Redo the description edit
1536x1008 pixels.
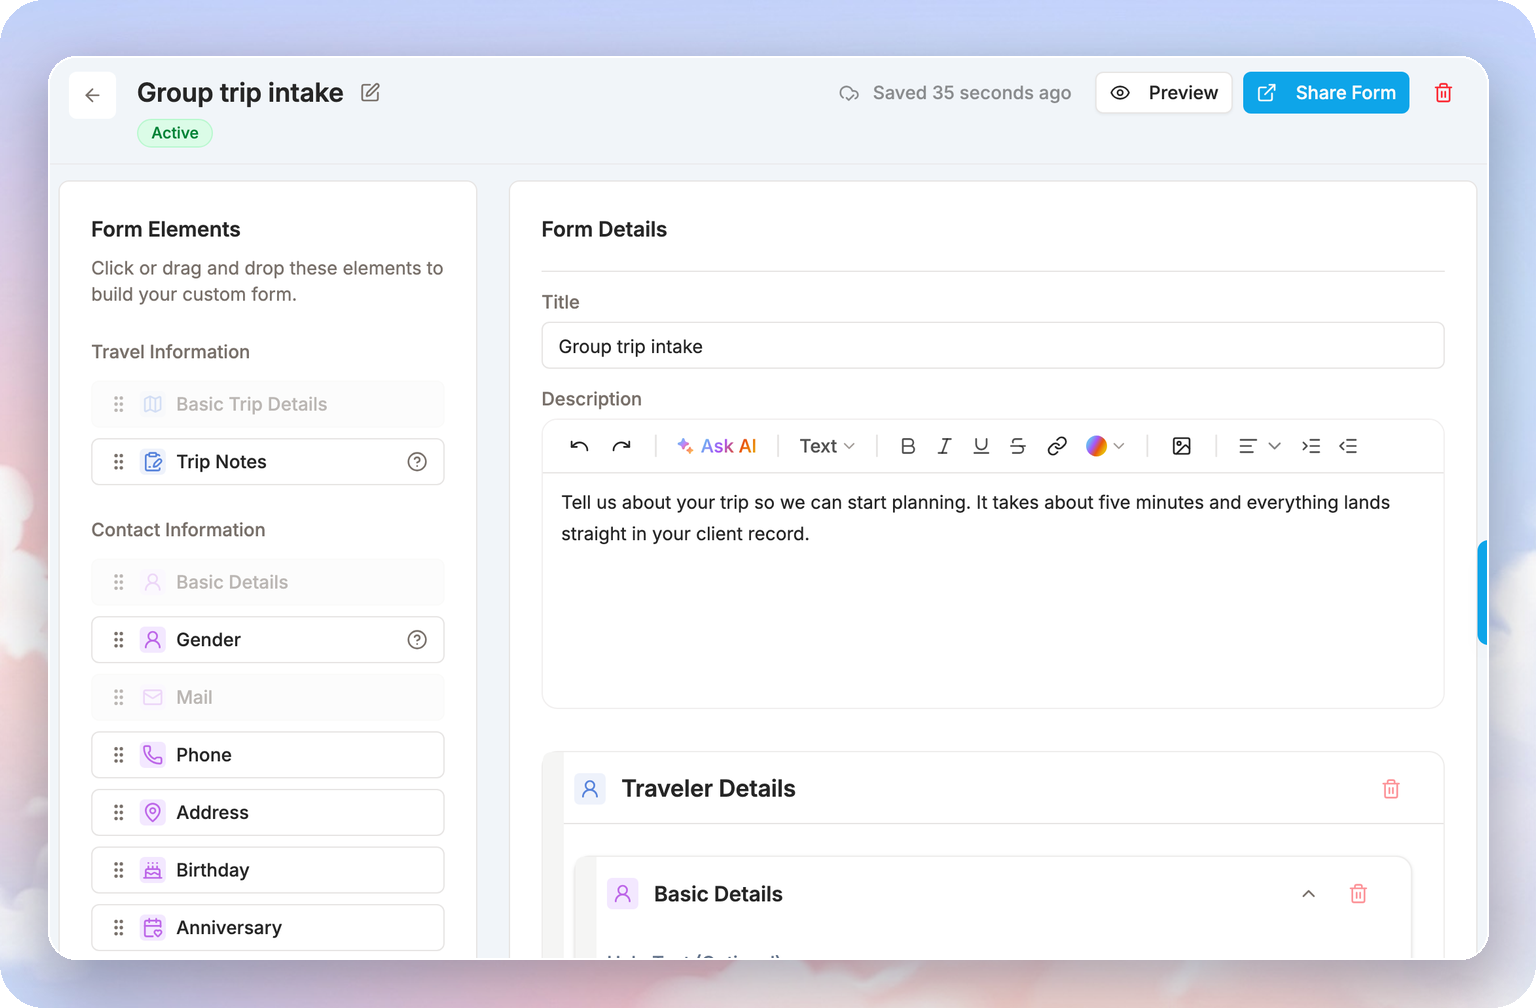622,446
